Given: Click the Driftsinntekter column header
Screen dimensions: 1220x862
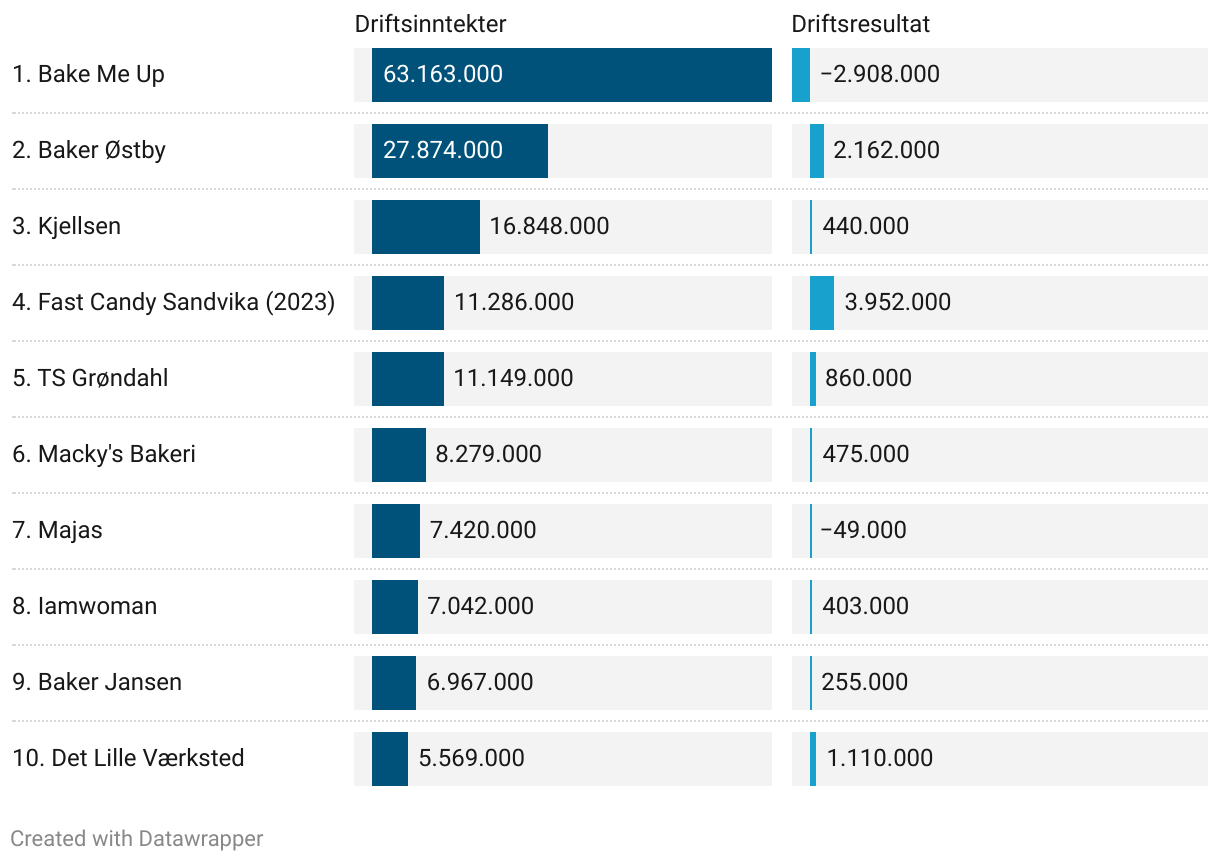Looking at the screenshot, I should (430, 24).
